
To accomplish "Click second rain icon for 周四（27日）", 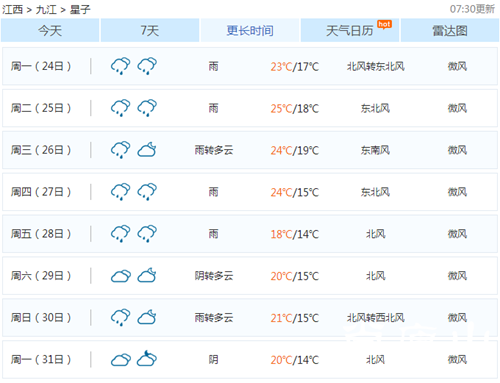I will (x=147, y=192).
